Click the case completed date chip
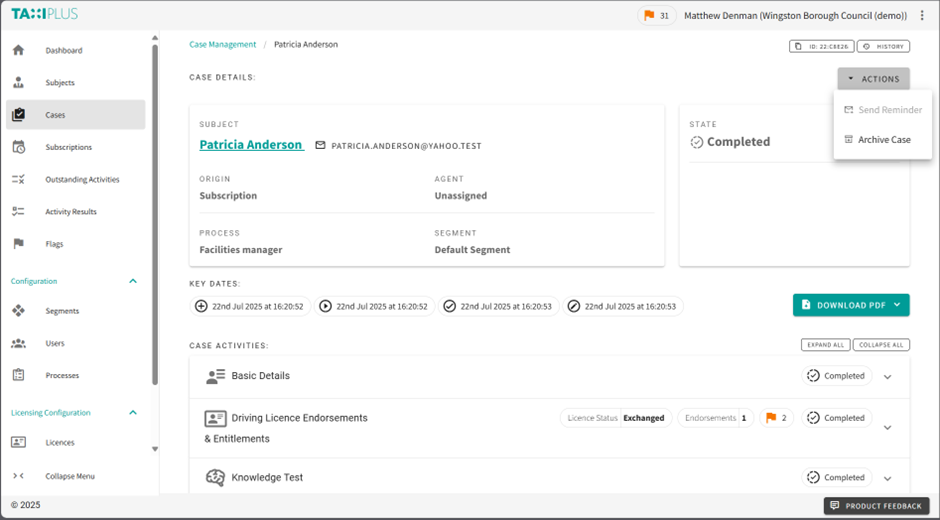940x520 pixels. click(499, 306)
